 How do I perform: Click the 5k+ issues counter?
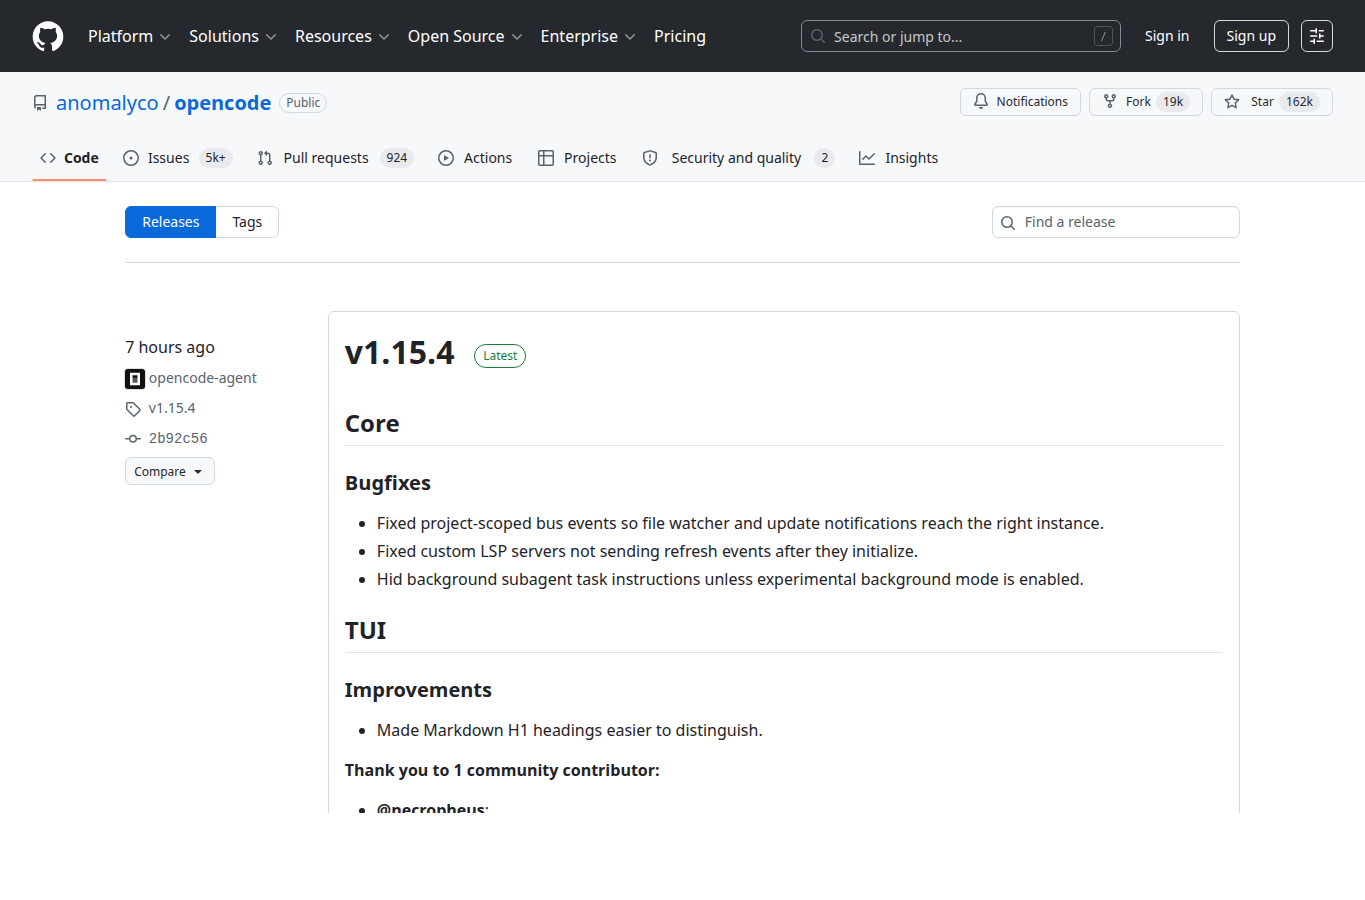pyautogui.click(x=215, y=158)
